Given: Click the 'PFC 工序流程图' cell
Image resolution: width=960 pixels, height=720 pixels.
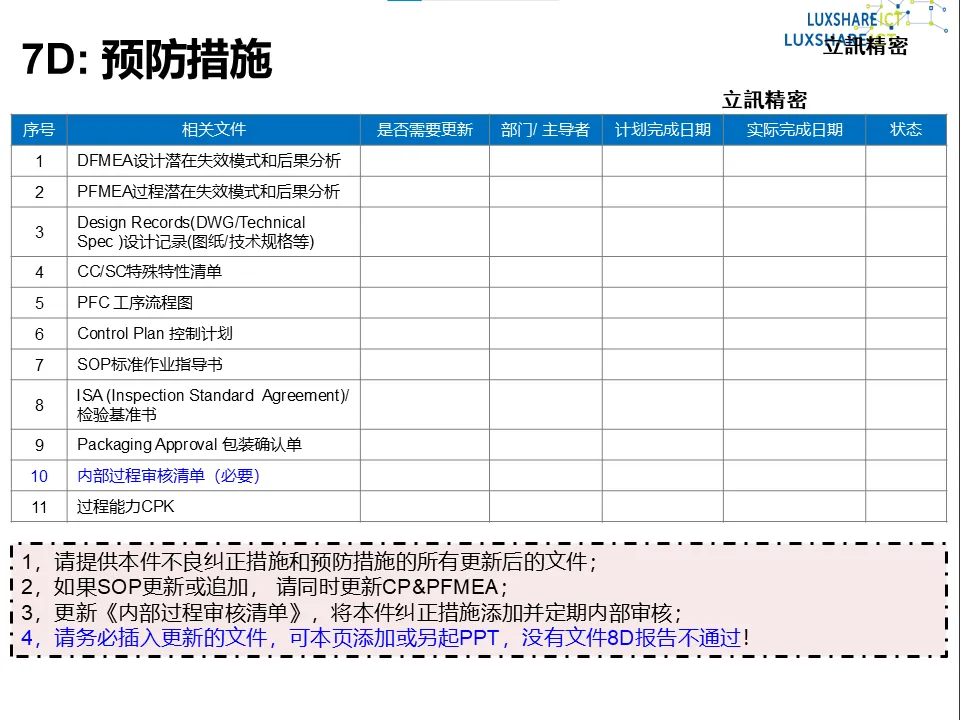Looking at the screenshot, I should point(214,303).
